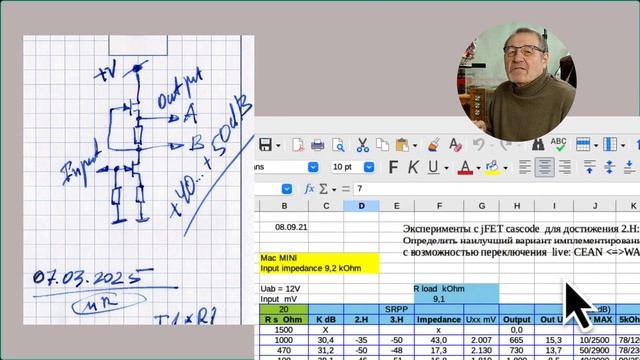Open the Function Wizard fx
The width and height of the screenshot is (640, 360).
pos(309,189)
